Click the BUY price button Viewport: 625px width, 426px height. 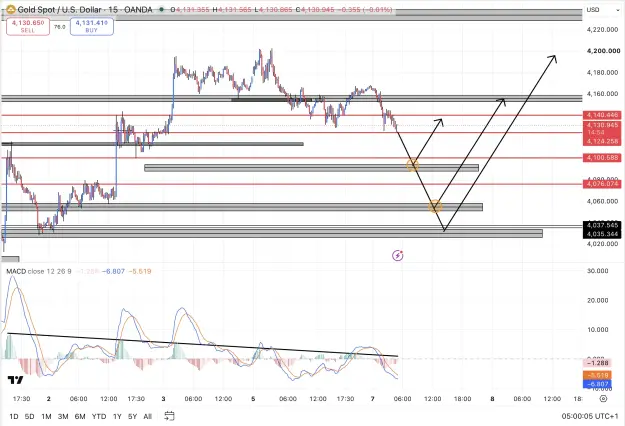point(92,26)
